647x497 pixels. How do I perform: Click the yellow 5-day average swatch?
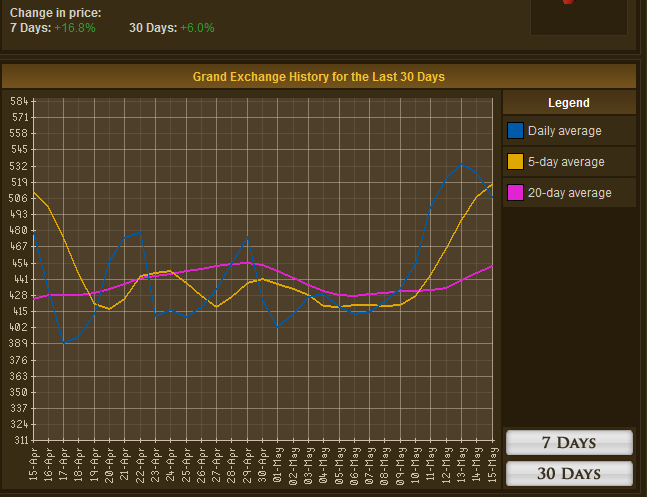[515, 161]
